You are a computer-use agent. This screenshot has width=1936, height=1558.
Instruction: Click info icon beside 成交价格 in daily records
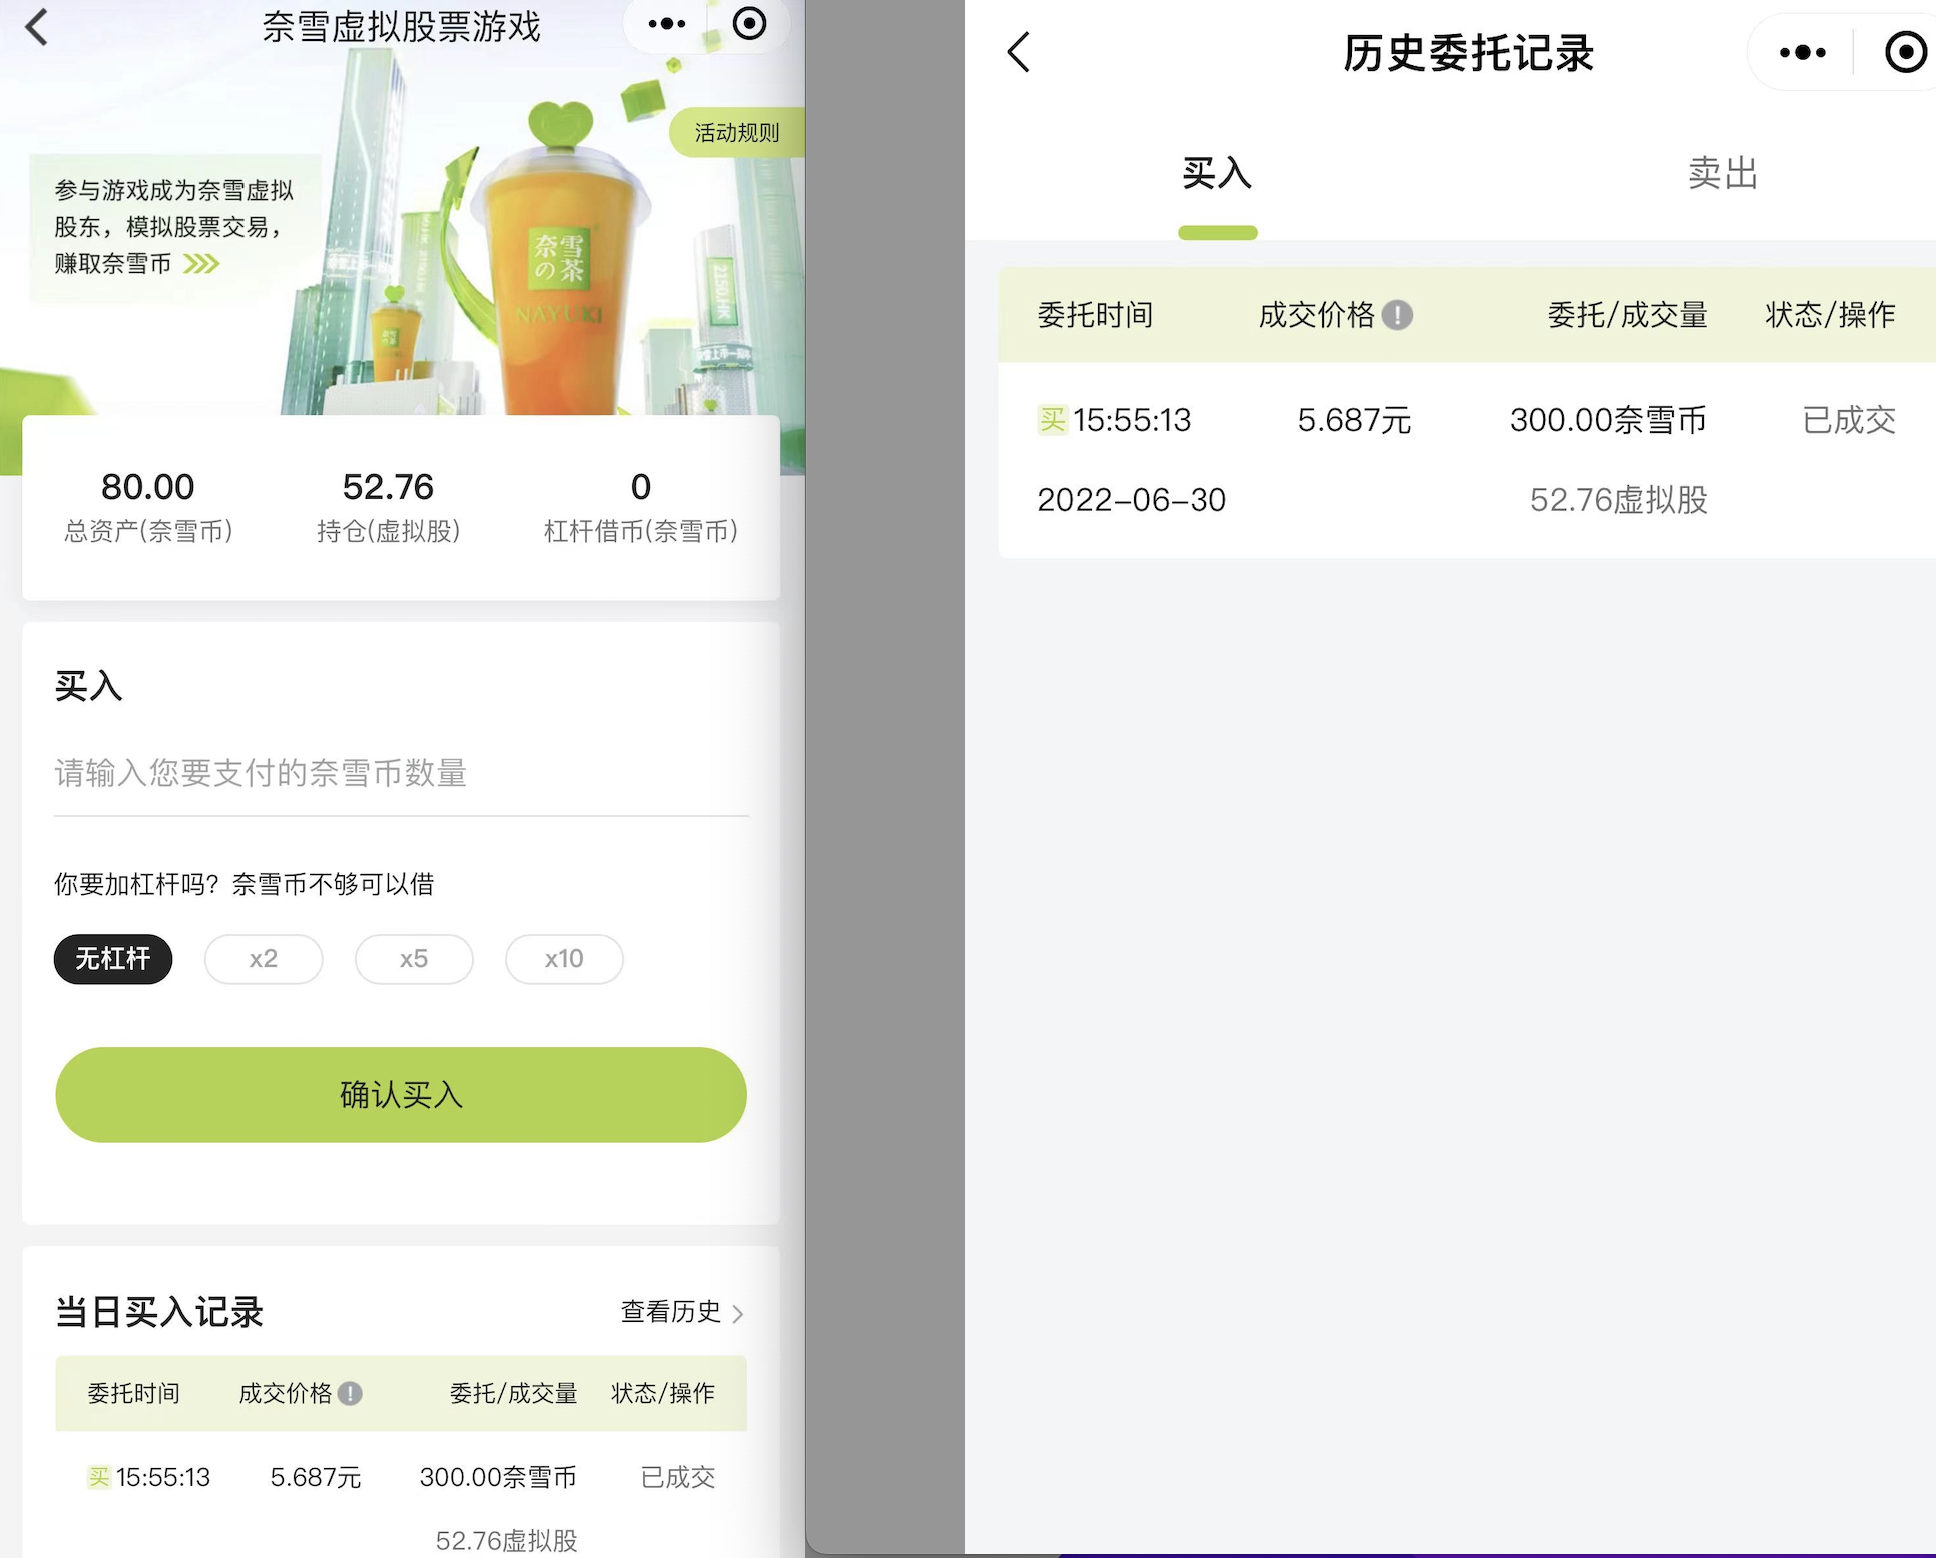pyautogui.click(x=350, y=1393)
